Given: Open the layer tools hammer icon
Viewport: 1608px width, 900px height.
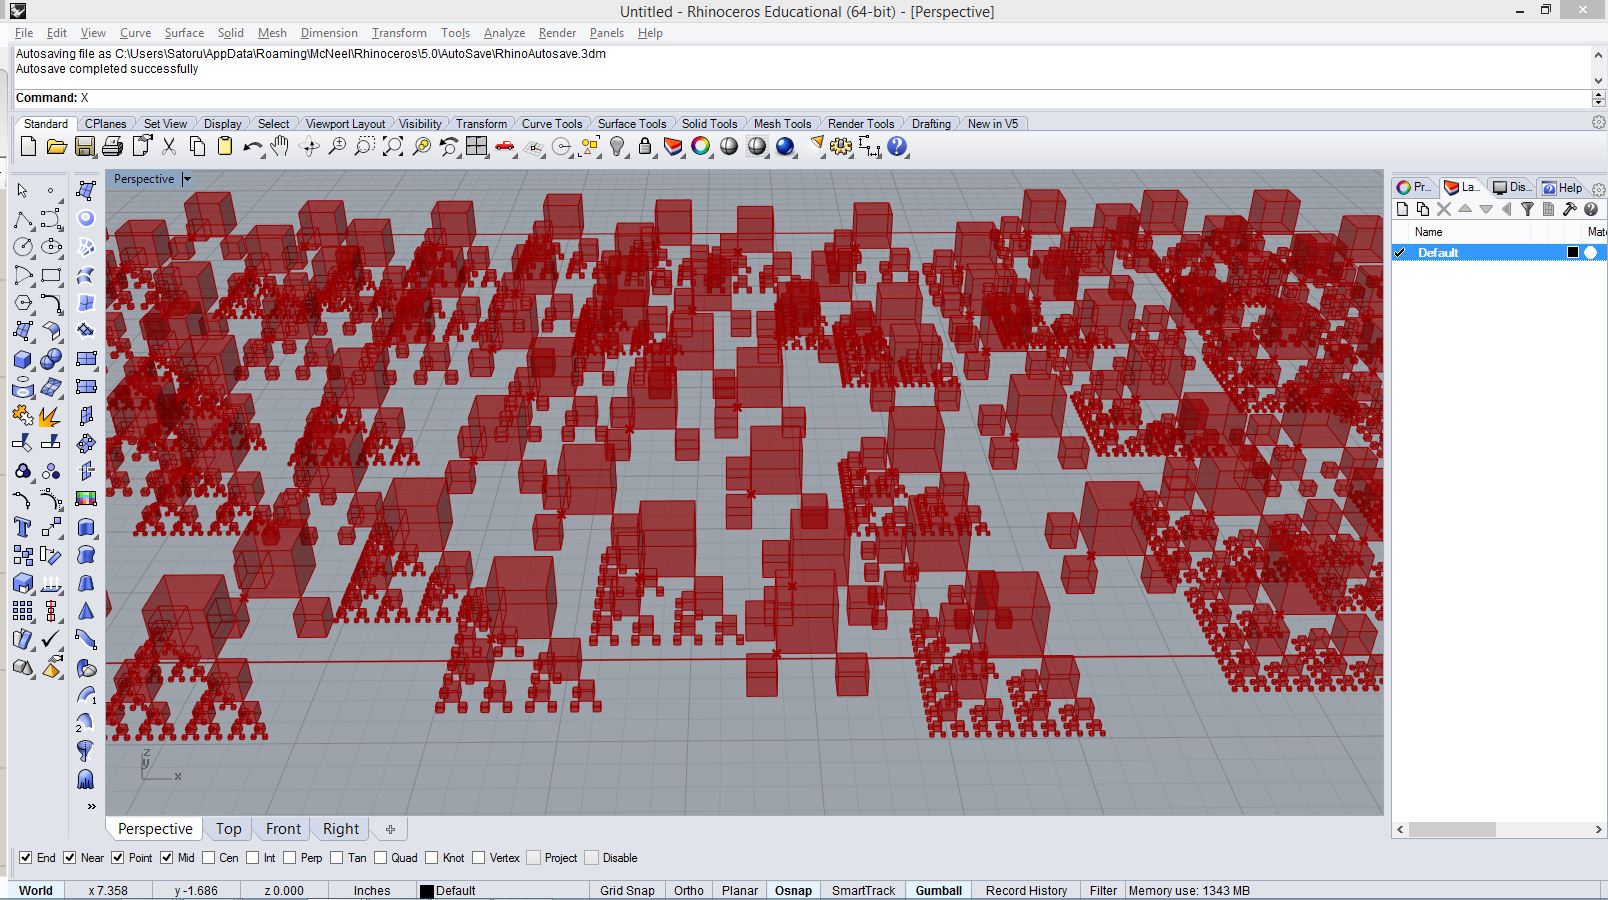Looking at the screenshot, I should 1569,209.
